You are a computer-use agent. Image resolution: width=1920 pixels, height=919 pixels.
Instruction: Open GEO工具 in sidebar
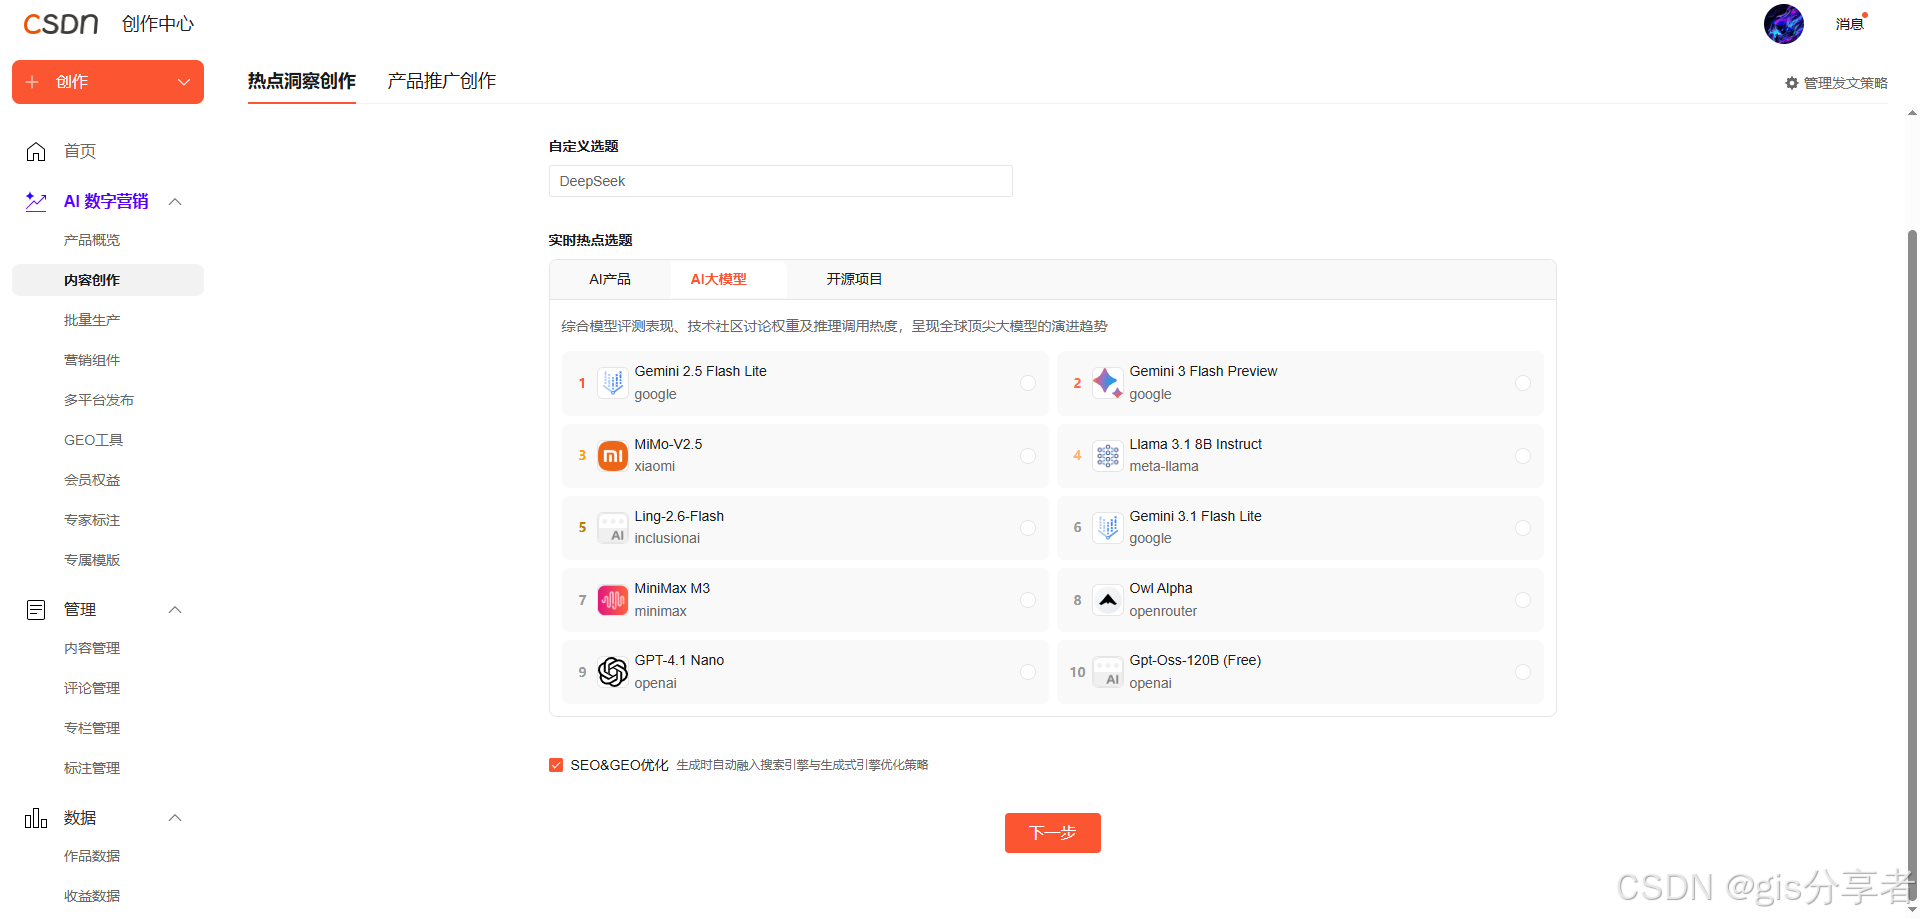[x=94, y=440]
